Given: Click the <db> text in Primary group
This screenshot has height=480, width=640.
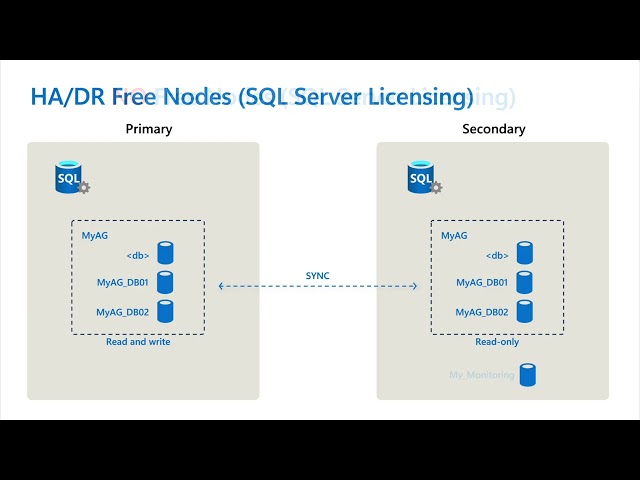Looking at the screenshot, I should pyautogui.click(x=138, y=256).
